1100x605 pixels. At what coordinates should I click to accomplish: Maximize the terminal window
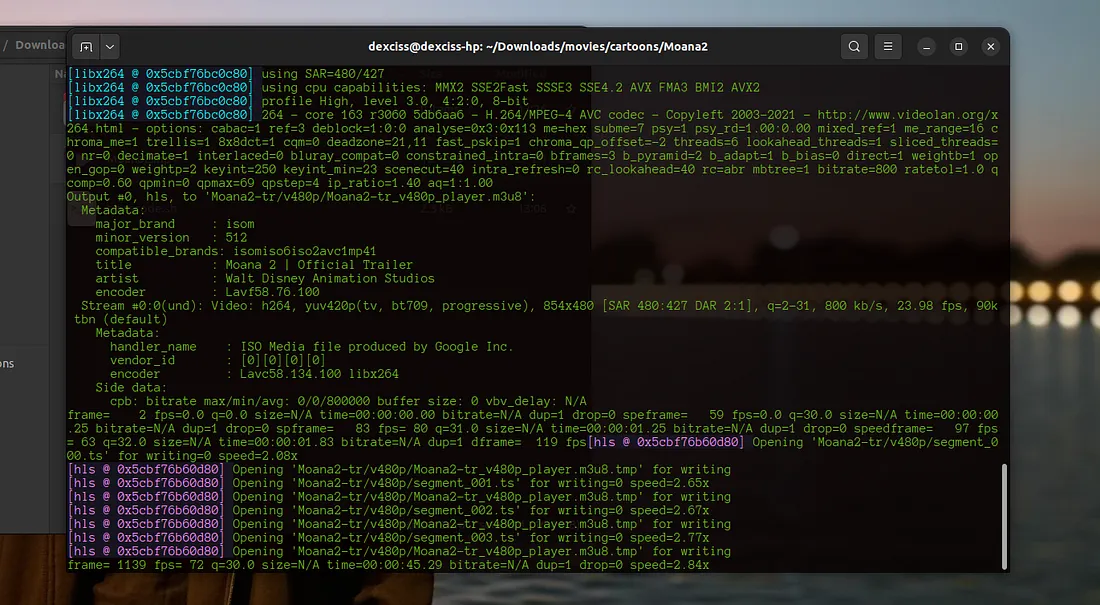(958, 47)
